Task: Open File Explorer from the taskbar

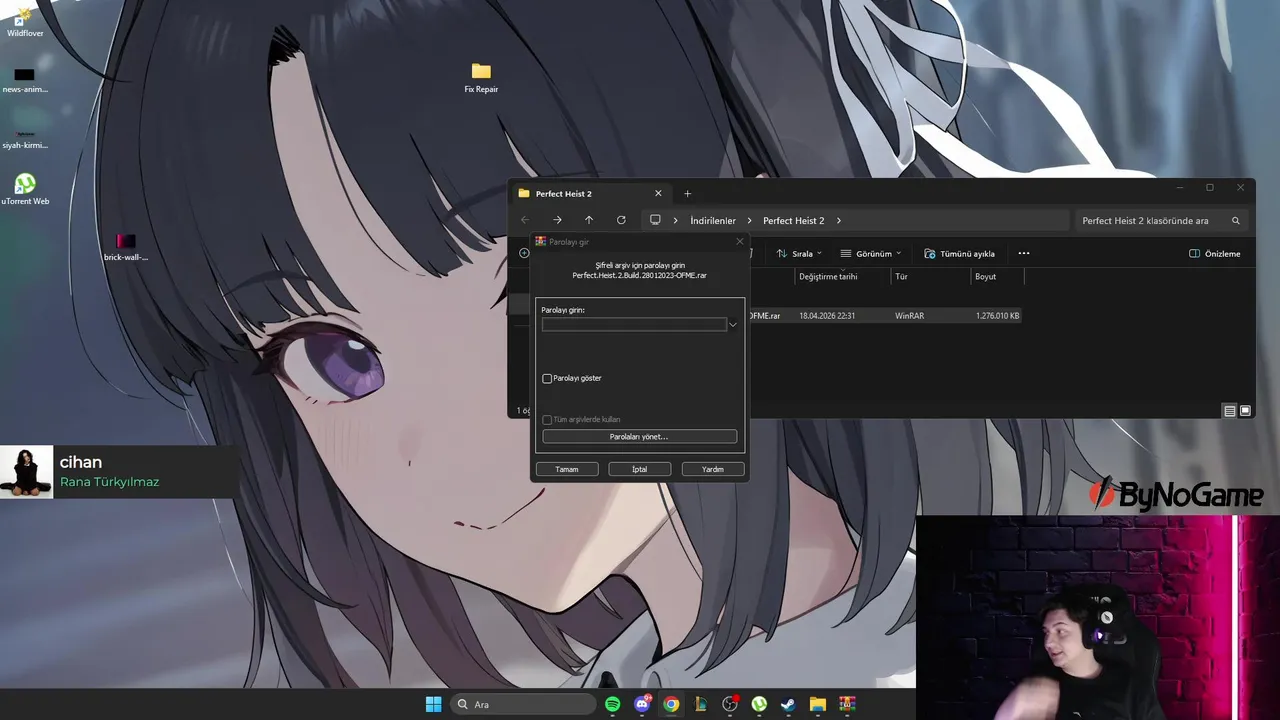Action: [817, 704]
